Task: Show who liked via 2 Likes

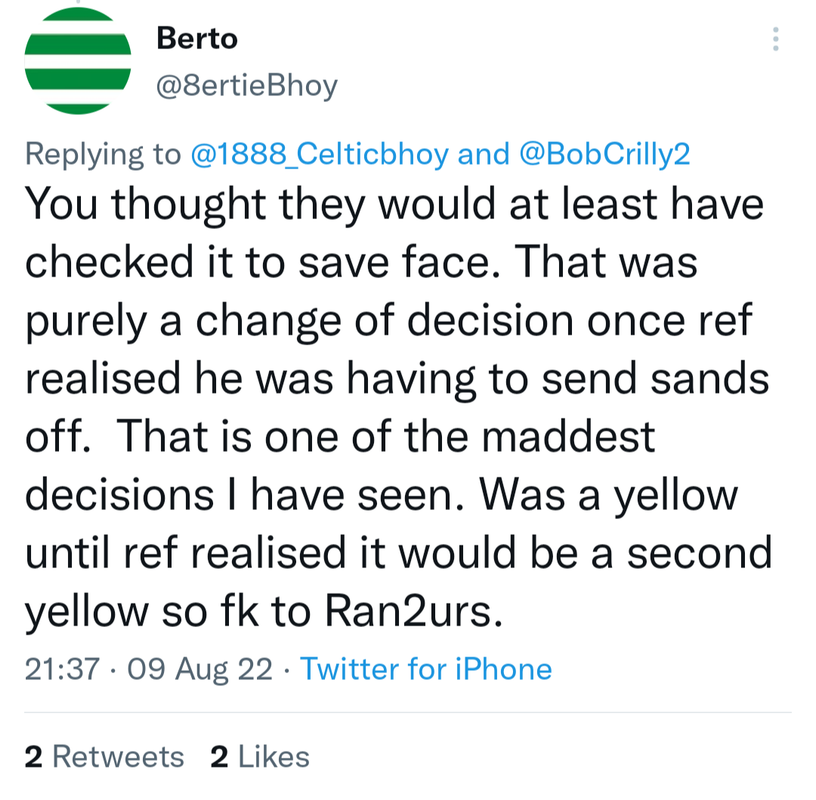Action: 260,757
